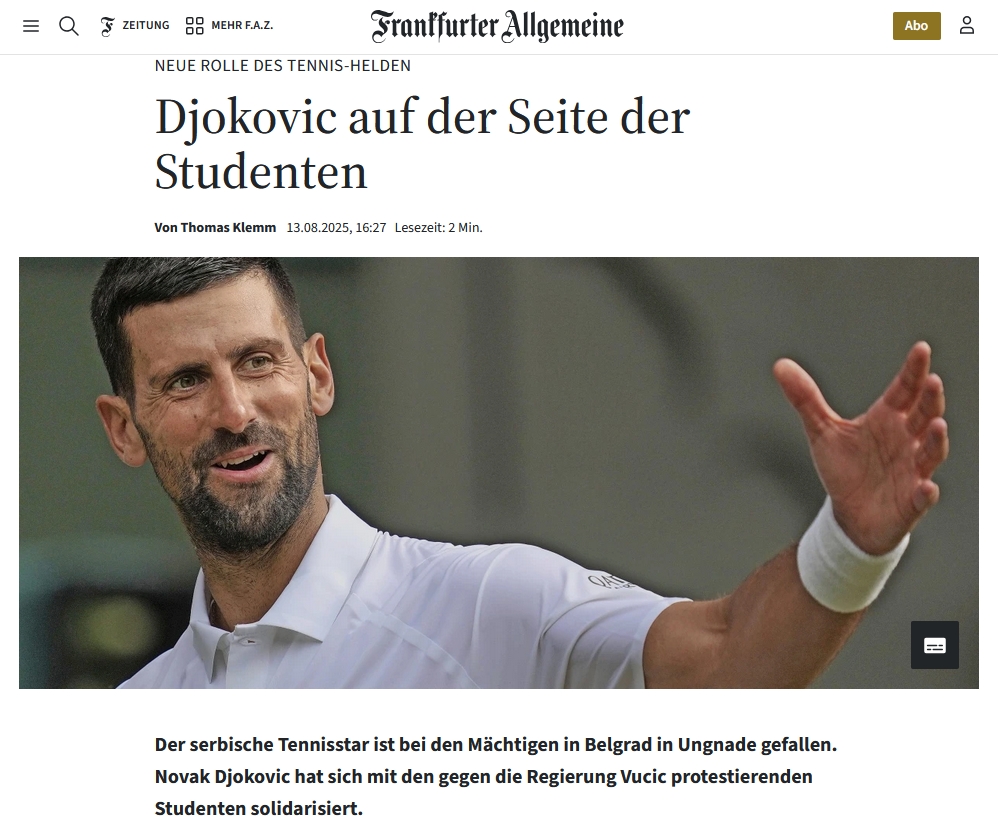
Task: Click the Djokovic article photo
Action: [498, 473]
